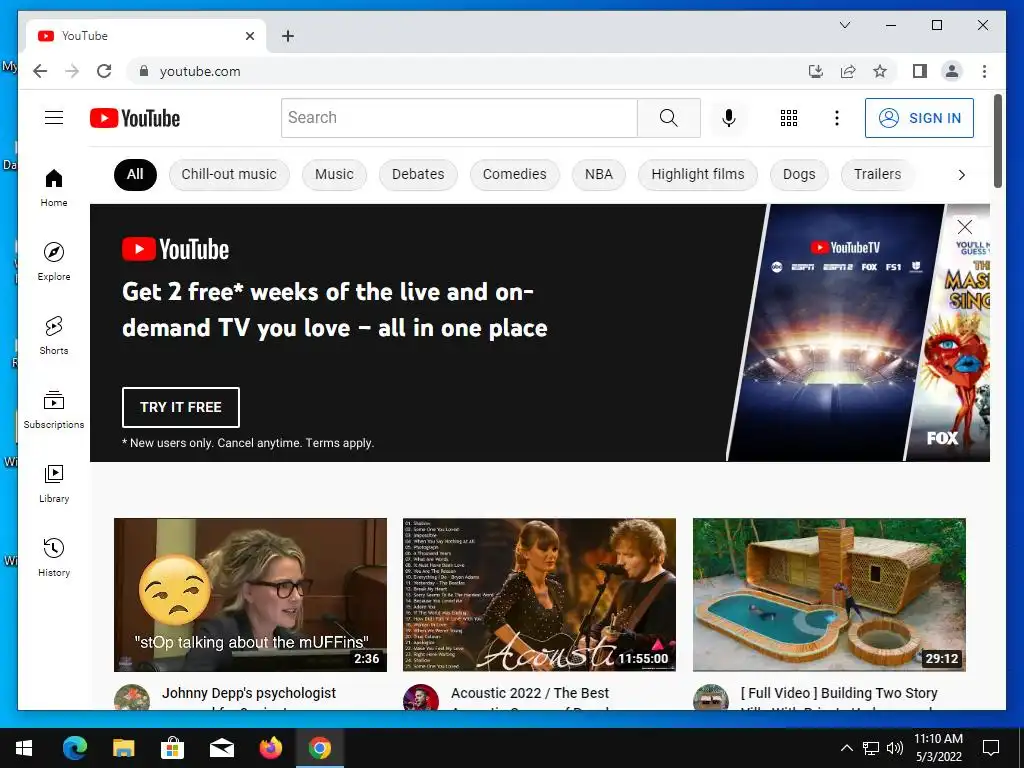The height and width of the screenshot is (768, 1024).
Task: Close the YouTube TV promo banner
Action: (x=965, y=227)
